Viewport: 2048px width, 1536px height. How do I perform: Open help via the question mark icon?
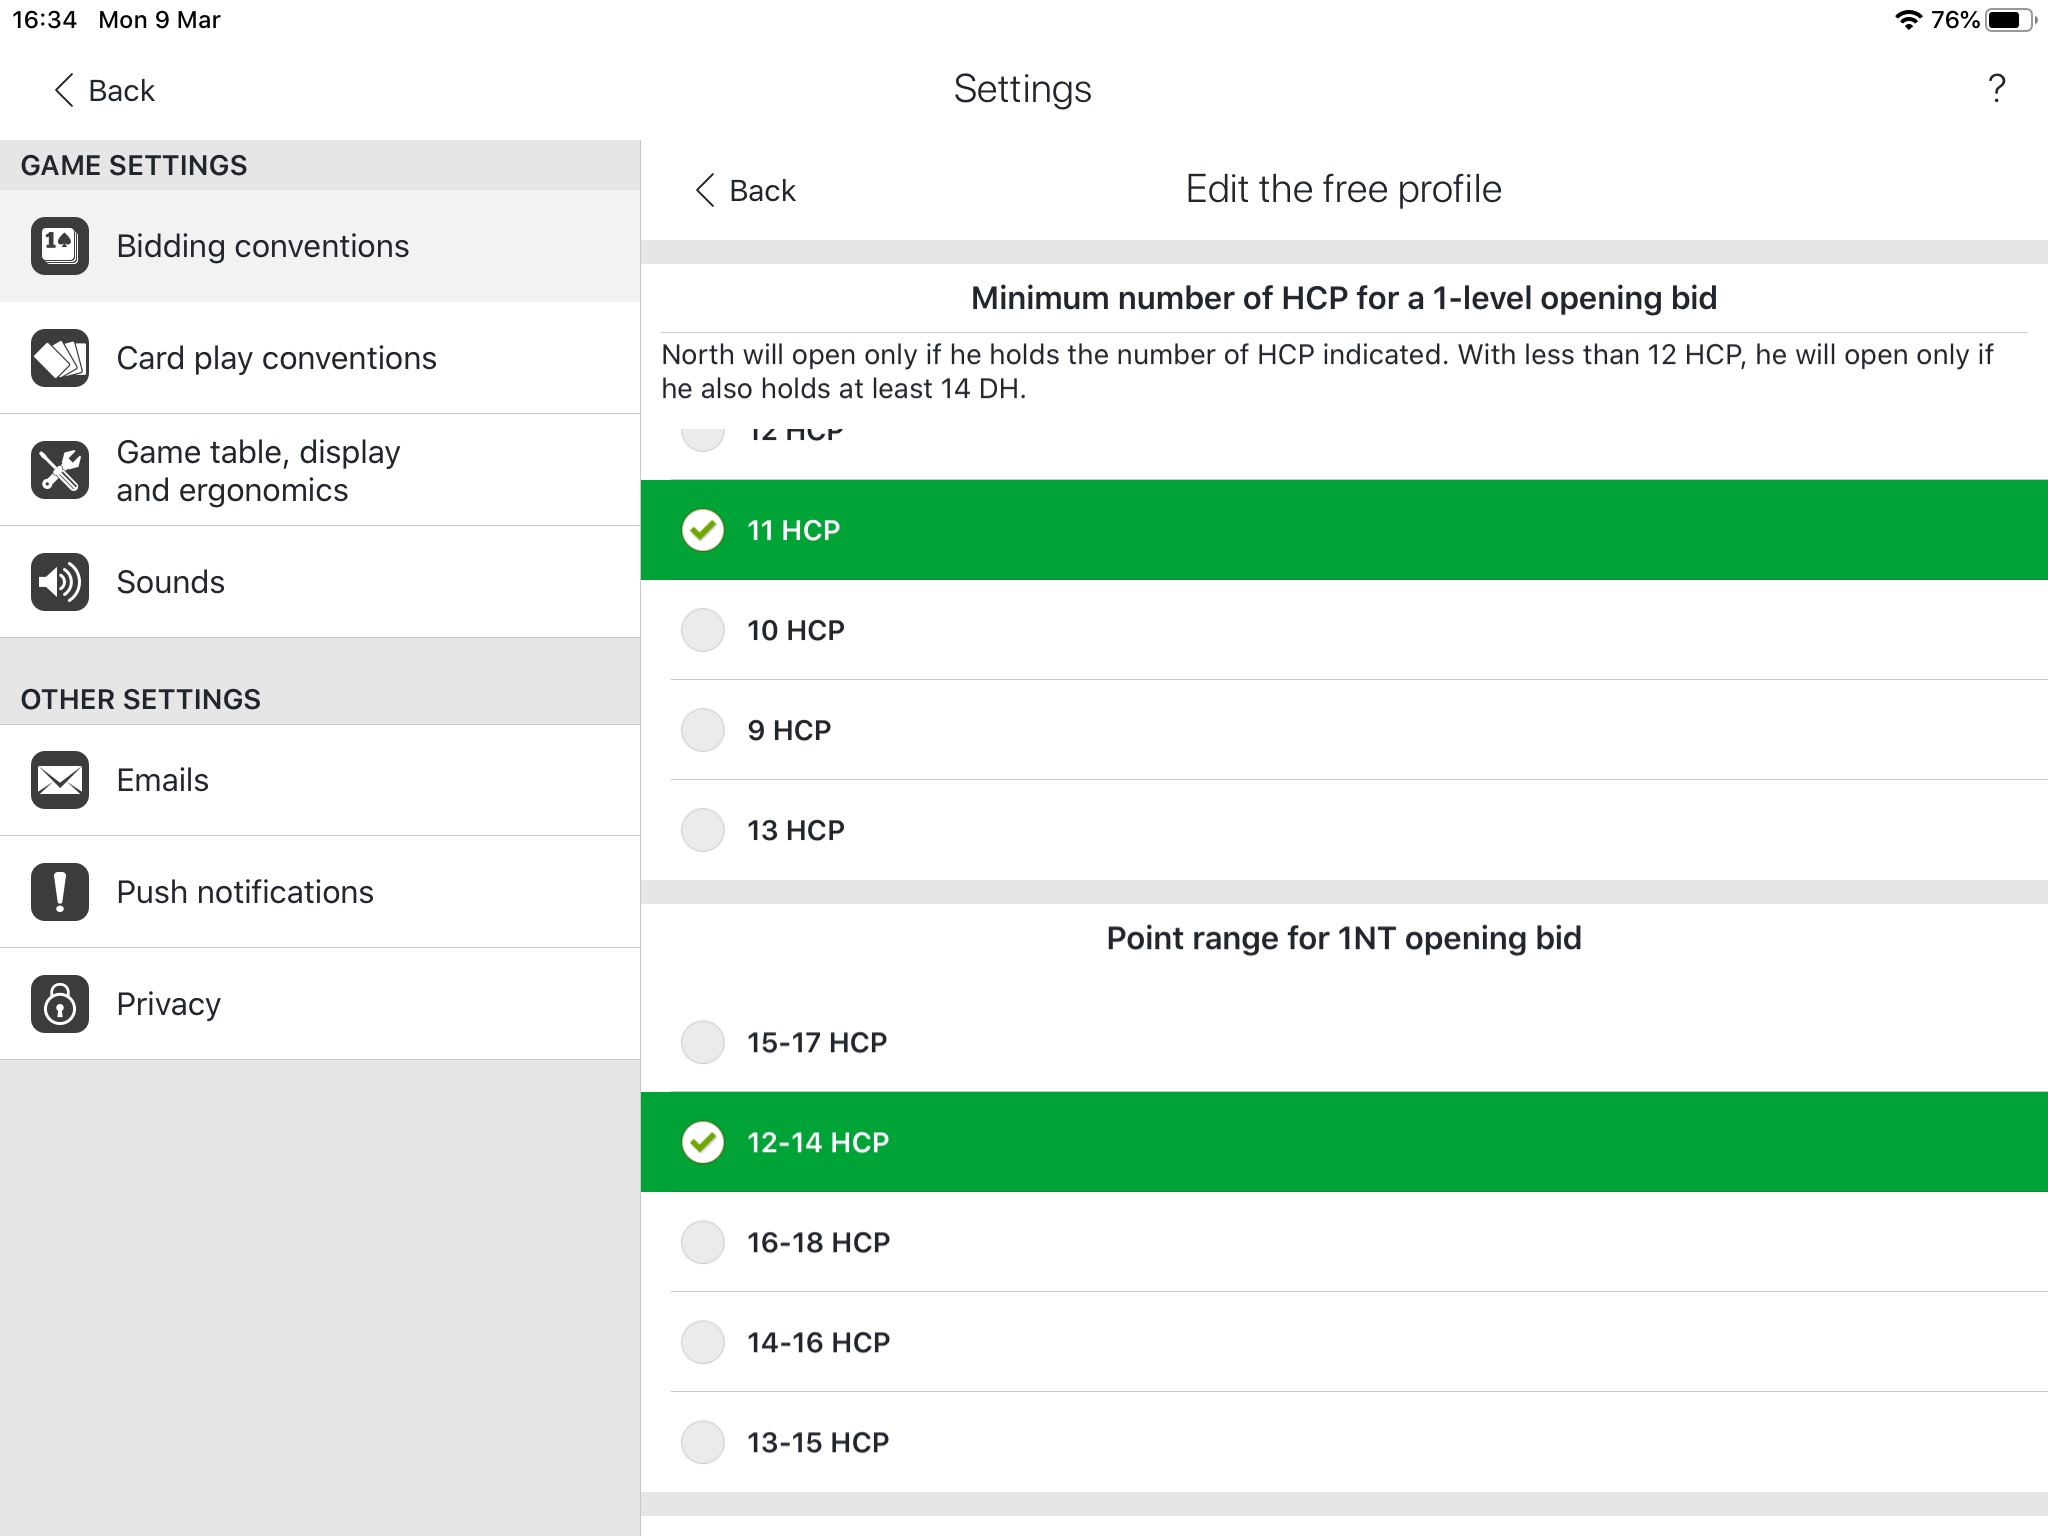pyautogui.click(x=1996, y=89)
